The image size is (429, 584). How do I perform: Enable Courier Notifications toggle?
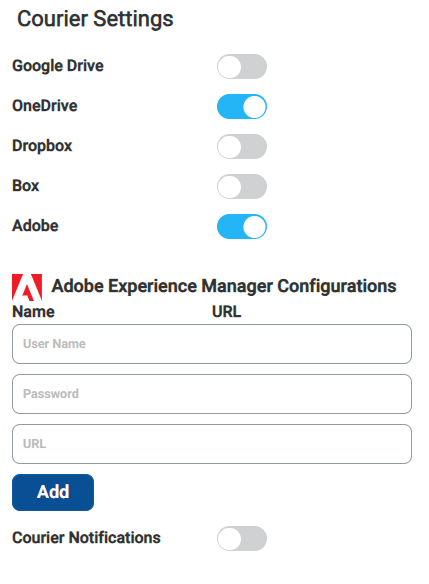click(242, 538)
